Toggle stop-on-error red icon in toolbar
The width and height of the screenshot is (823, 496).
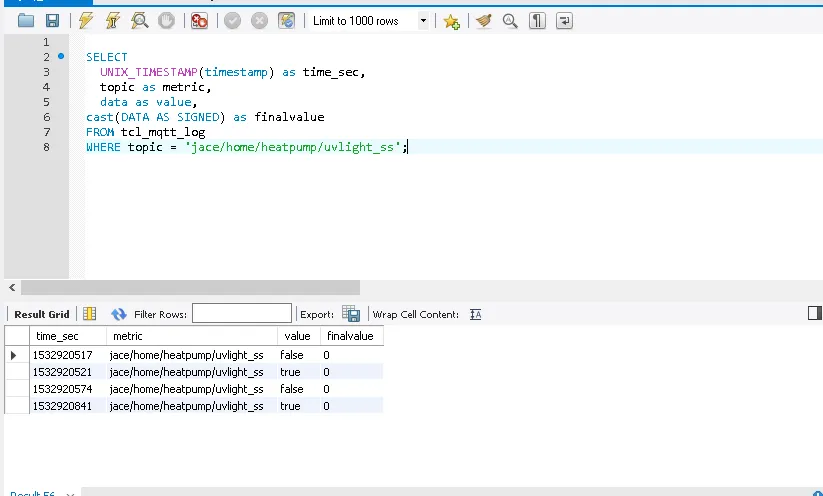199,21
